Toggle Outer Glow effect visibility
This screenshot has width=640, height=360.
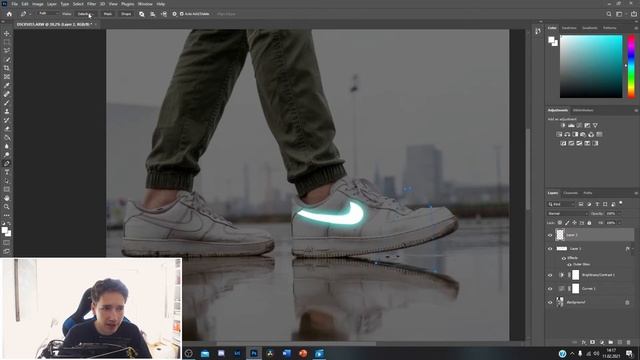569,264
